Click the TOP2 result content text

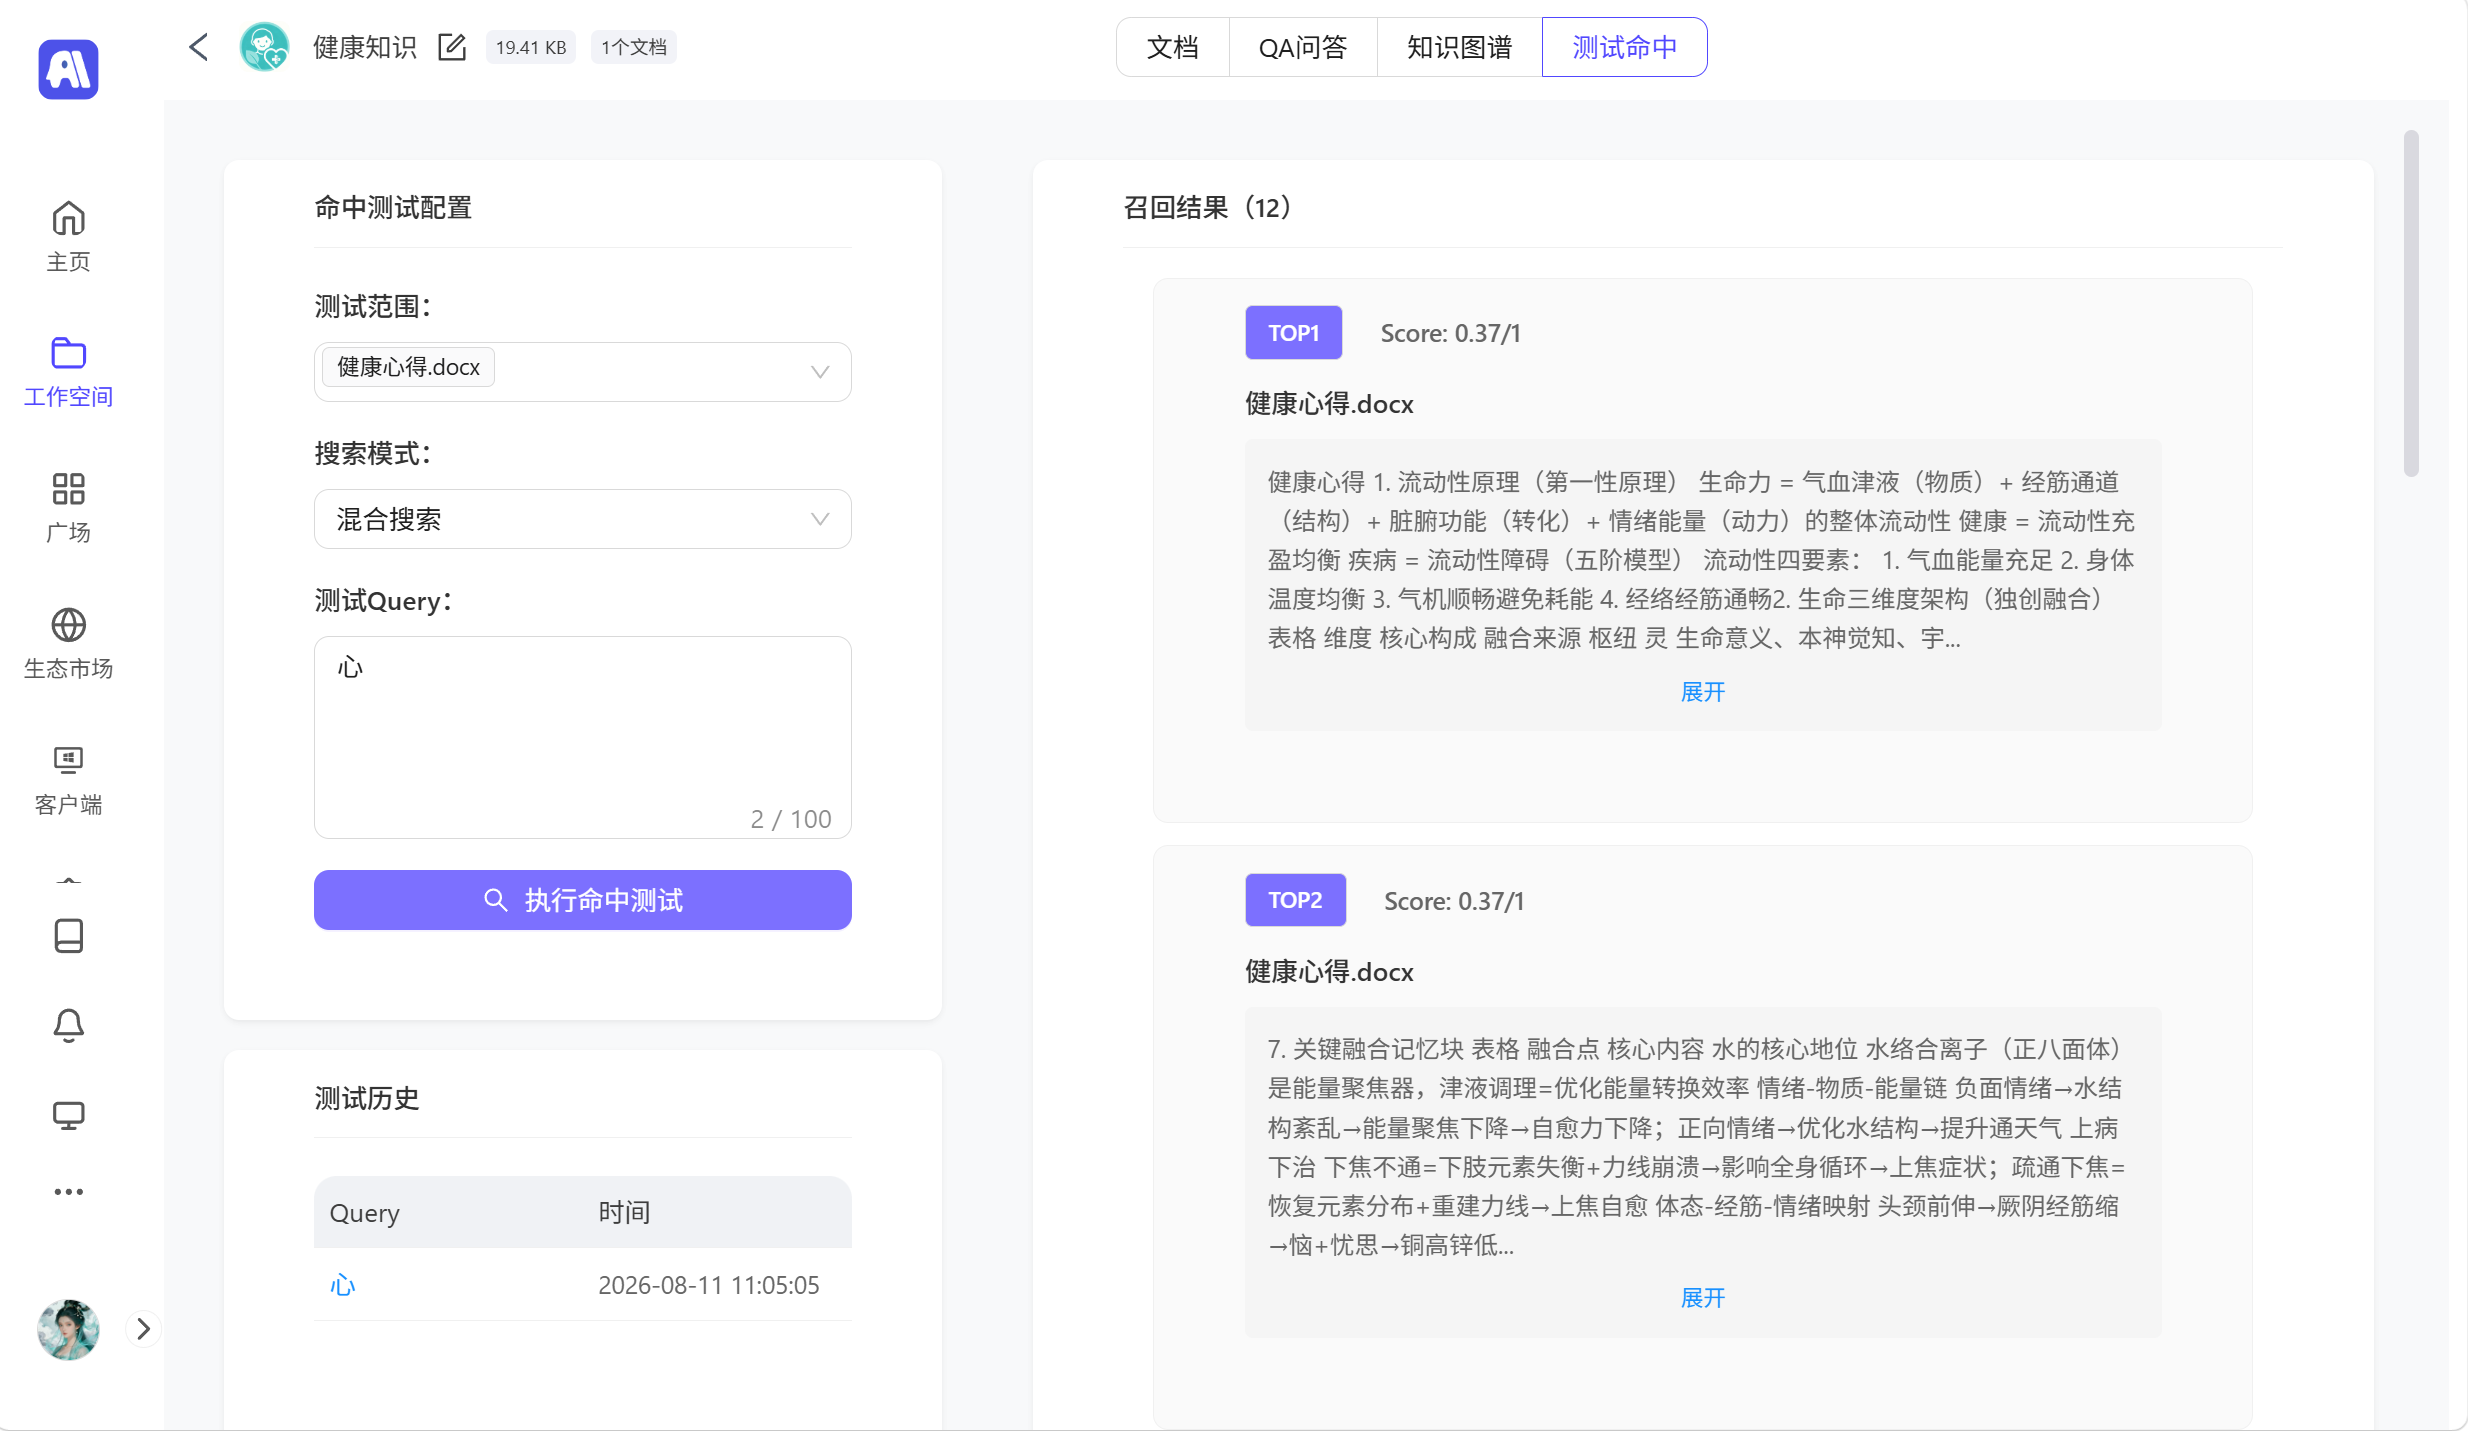tap(1697, 1147)
